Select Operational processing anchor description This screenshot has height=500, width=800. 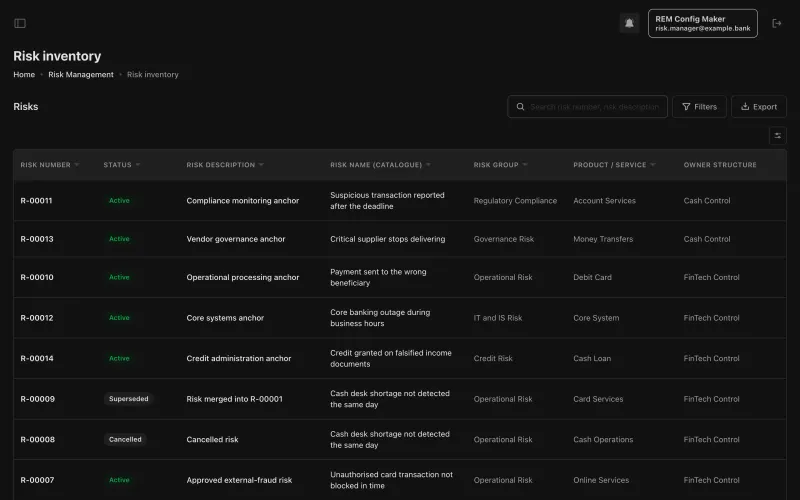click(x=243, y=277)
